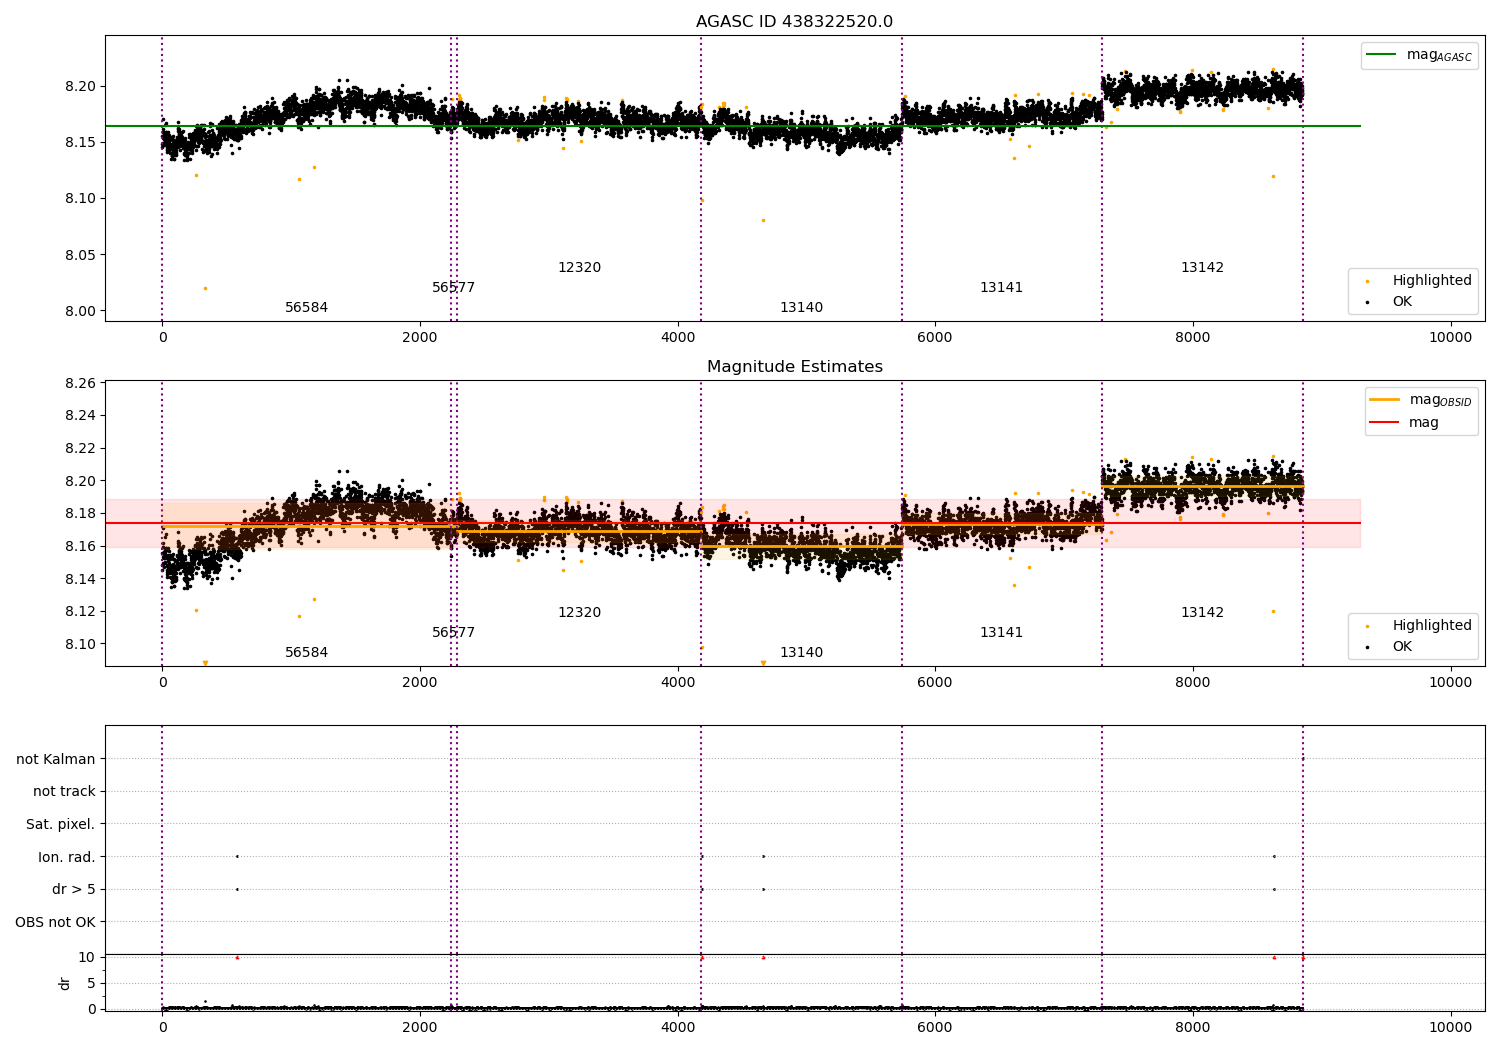
Task: Click the 'AGASC ID 438322520.0' plot title
Action: click(x=794, y=22)
